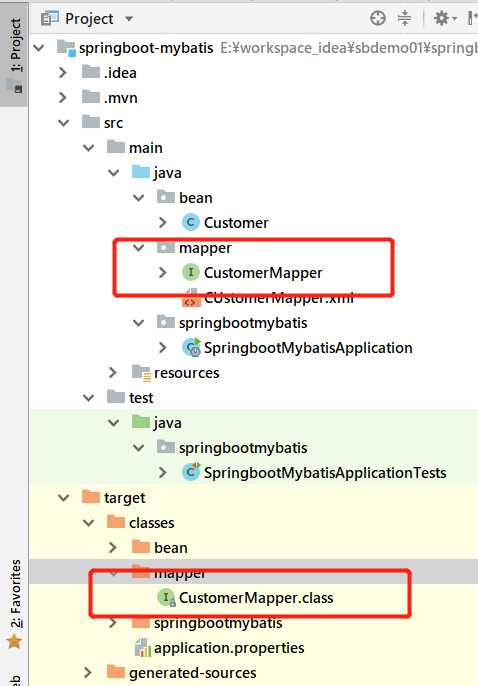
Task: Open the gear settings icon in Project panel
Action: coord(441,18)
